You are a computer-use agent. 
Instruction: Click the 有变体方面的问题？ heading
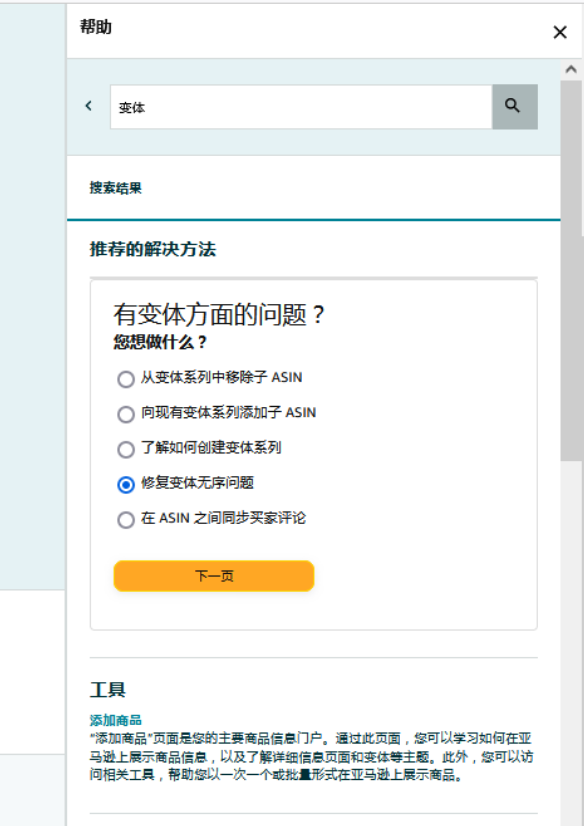pyautogui.click(x=219, y=315)
